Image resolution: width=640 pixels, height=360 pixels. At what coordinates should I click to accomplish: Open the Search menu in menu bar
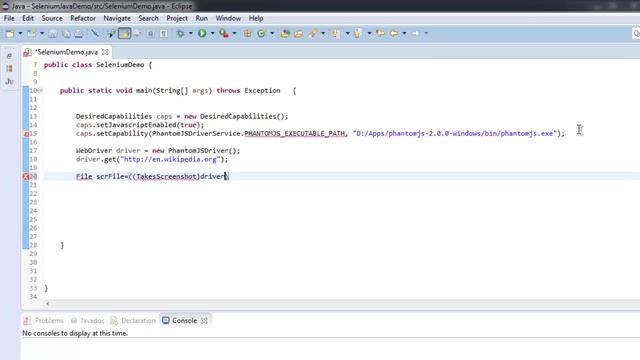tap(148, 18)
